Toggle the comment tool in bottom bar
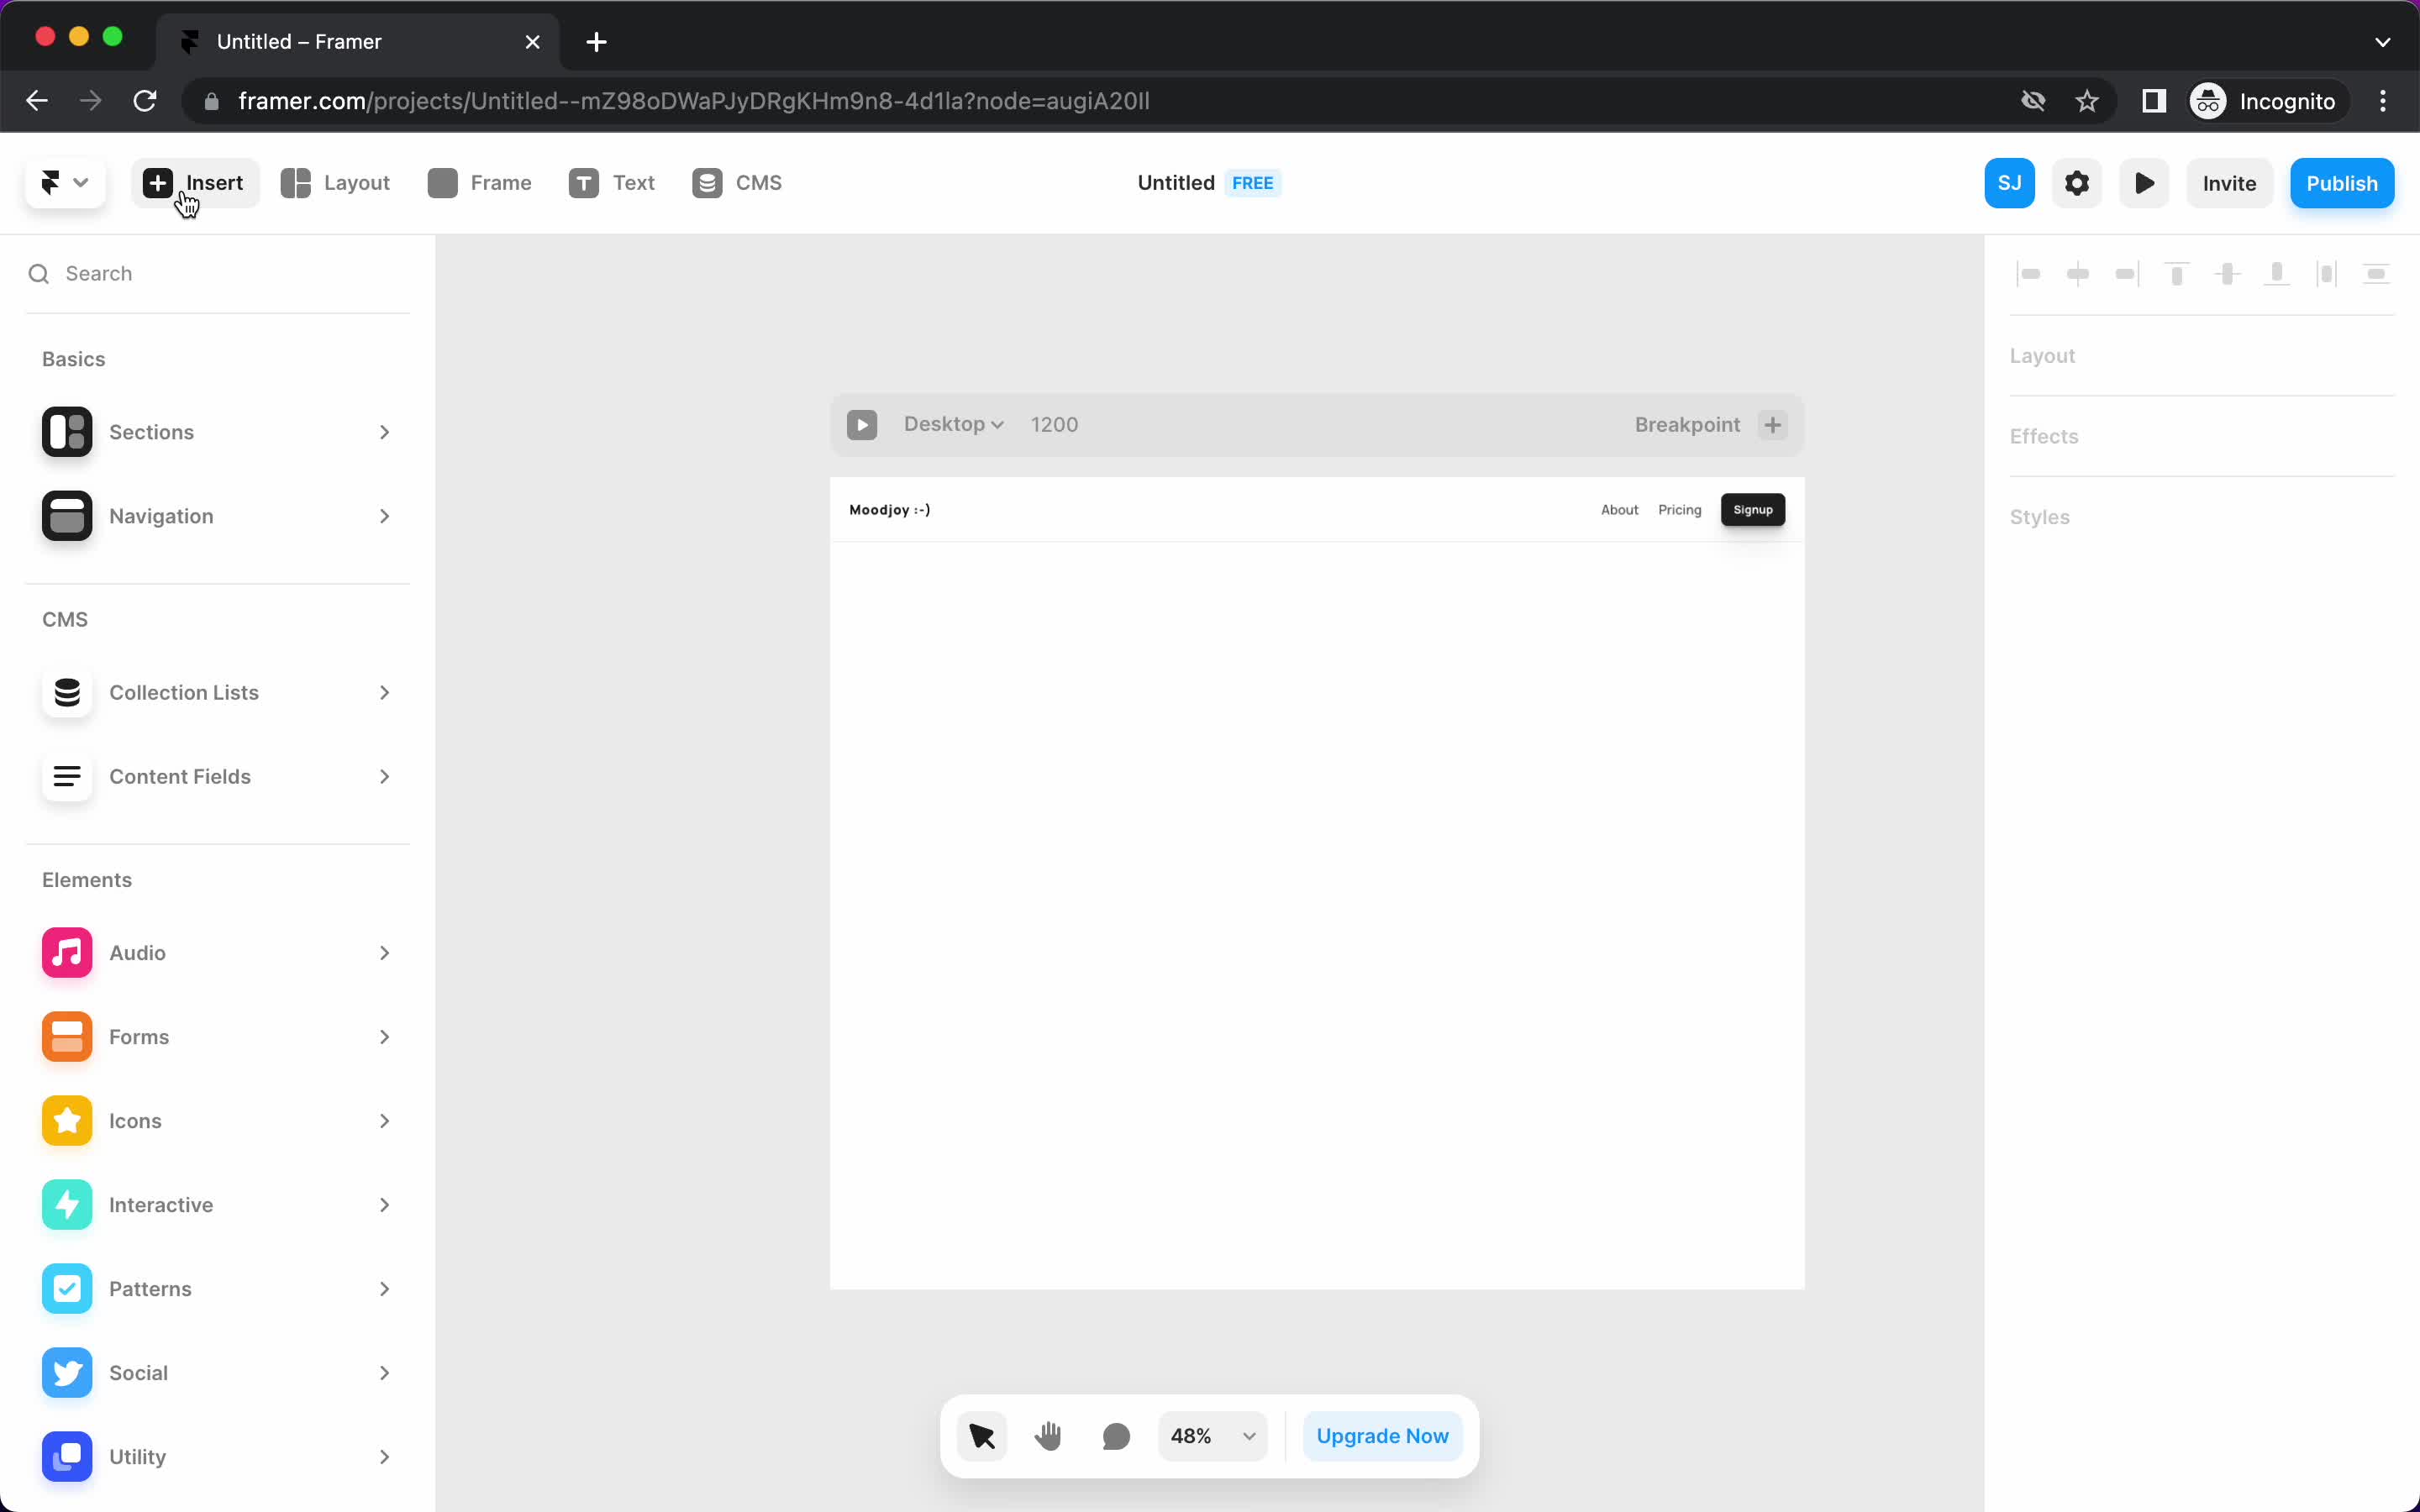Image resolution: width=2420 pixels, height=1512 pixels. click(1115, 1436)
